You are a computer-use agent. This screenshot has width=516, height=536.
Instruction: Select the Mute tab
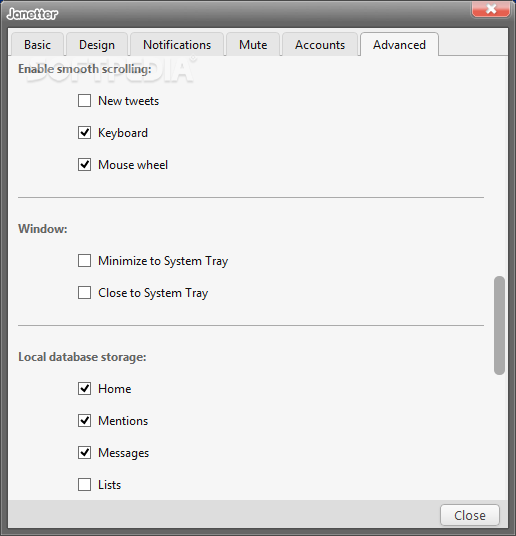coord(253,44)
